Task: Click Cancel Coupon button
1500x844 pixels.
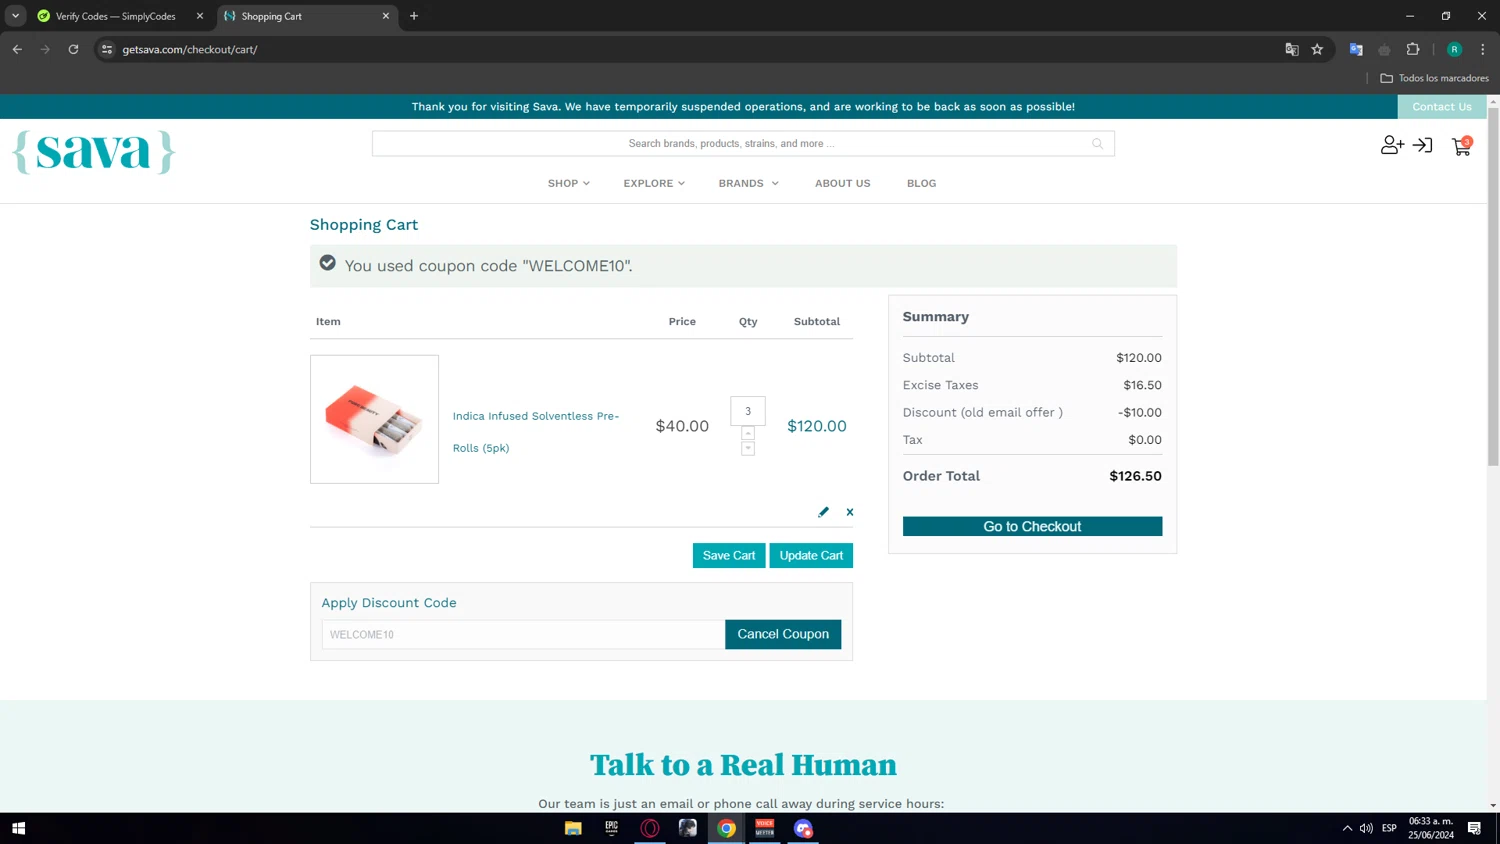Action: (783, 634)
